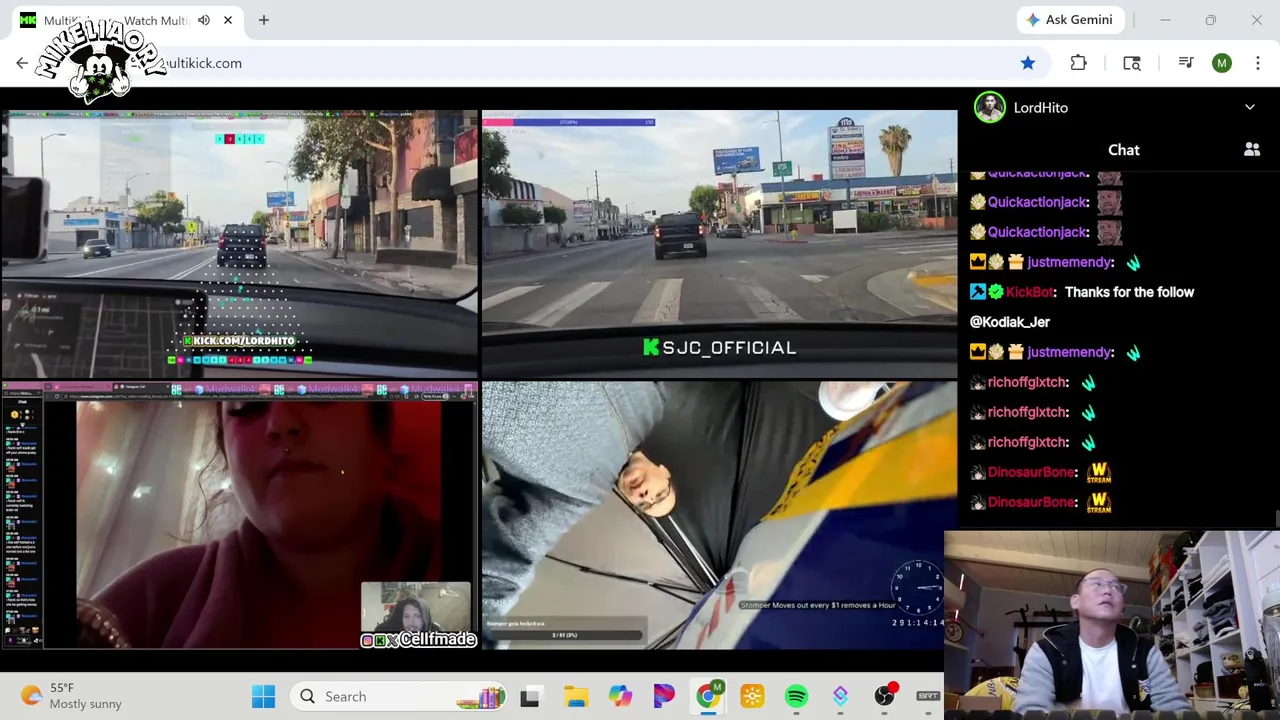Click the Ask Gemini button
Screen dimensions: 1280x720
(1071, 20)
